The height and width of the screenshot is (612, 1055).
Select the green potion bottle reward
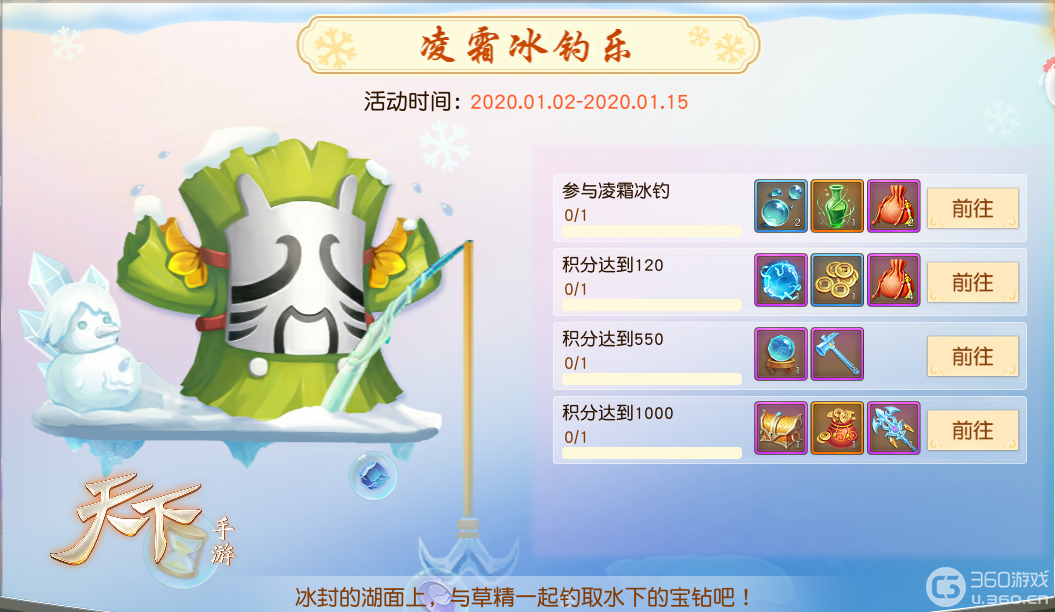coord(837,206)
